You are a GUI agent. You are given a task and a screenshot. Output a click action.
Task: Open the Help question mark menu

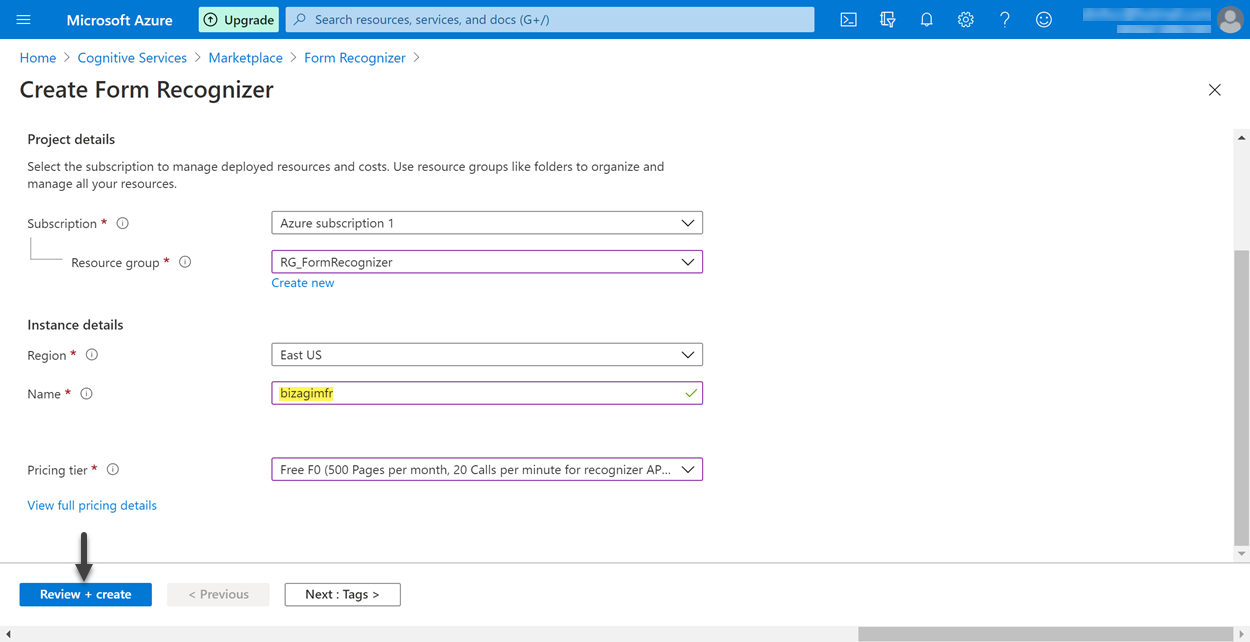[x=1004, y=20]
